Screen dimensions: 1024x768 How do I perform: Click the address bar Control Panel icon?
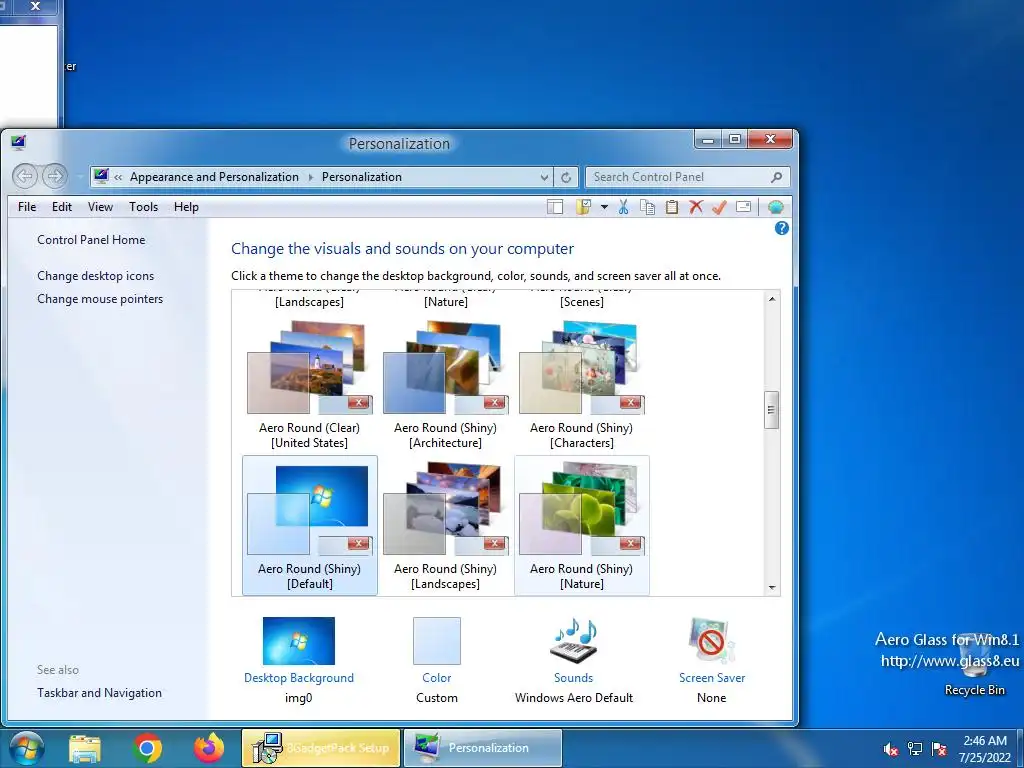click(x=101, y=176)
